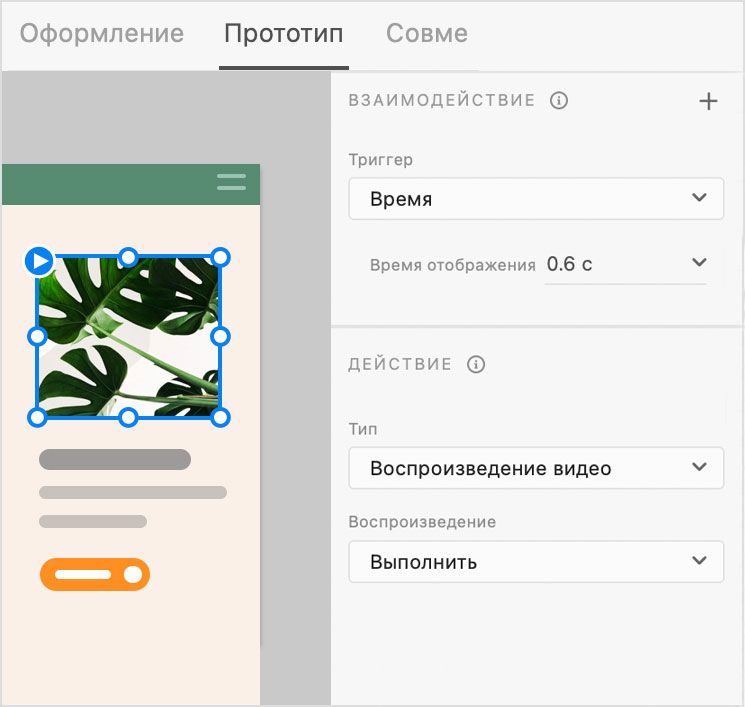Open hamburger menu in green header
The height and width of the screenshot is (707, 745).
(231, 182)
